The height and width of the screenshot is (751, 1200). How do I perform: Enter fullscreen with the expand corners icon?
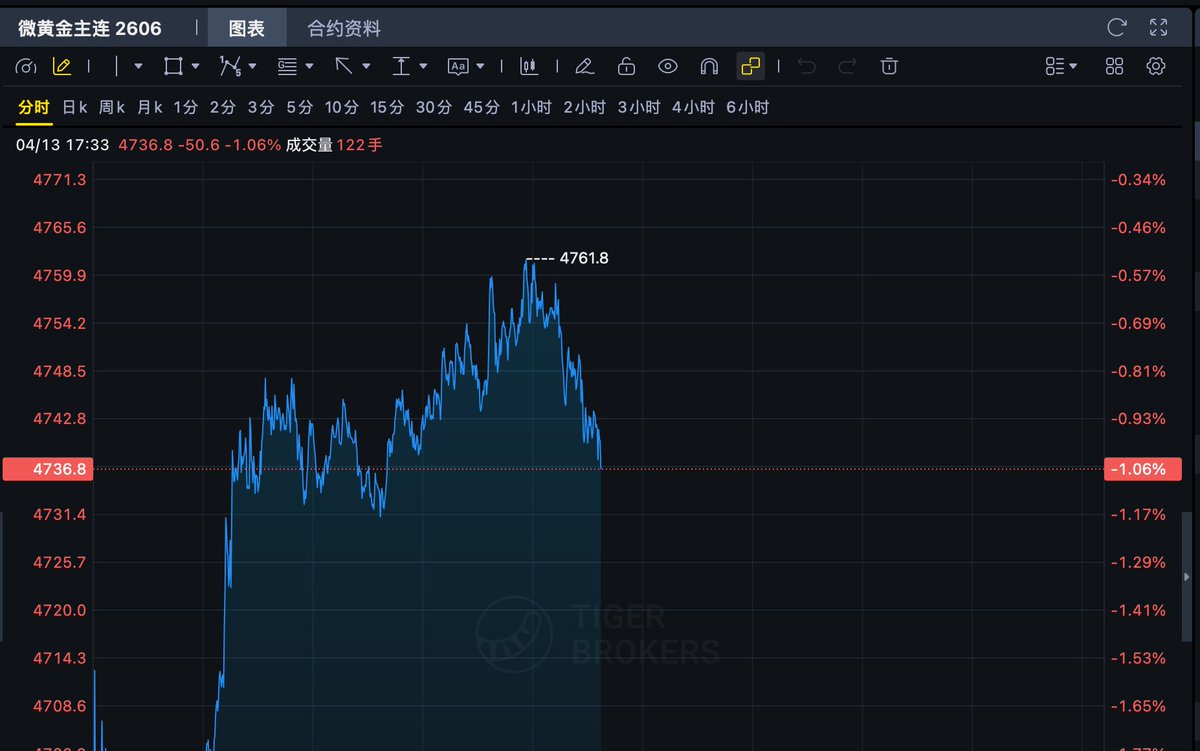(x=1159, y=27)
